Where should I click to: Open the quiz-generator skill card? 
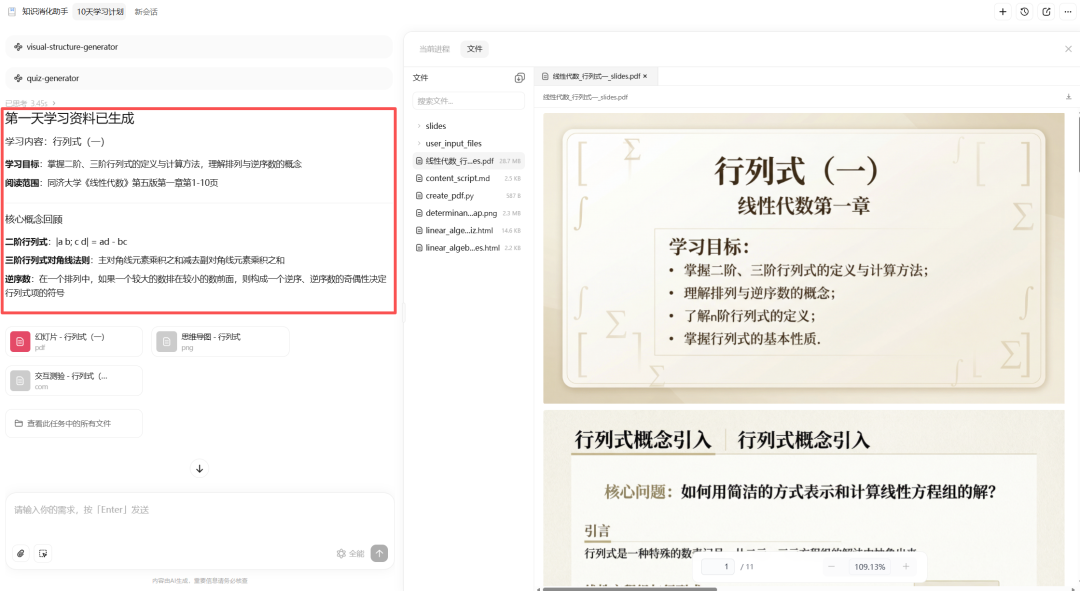tap(199, 78)
